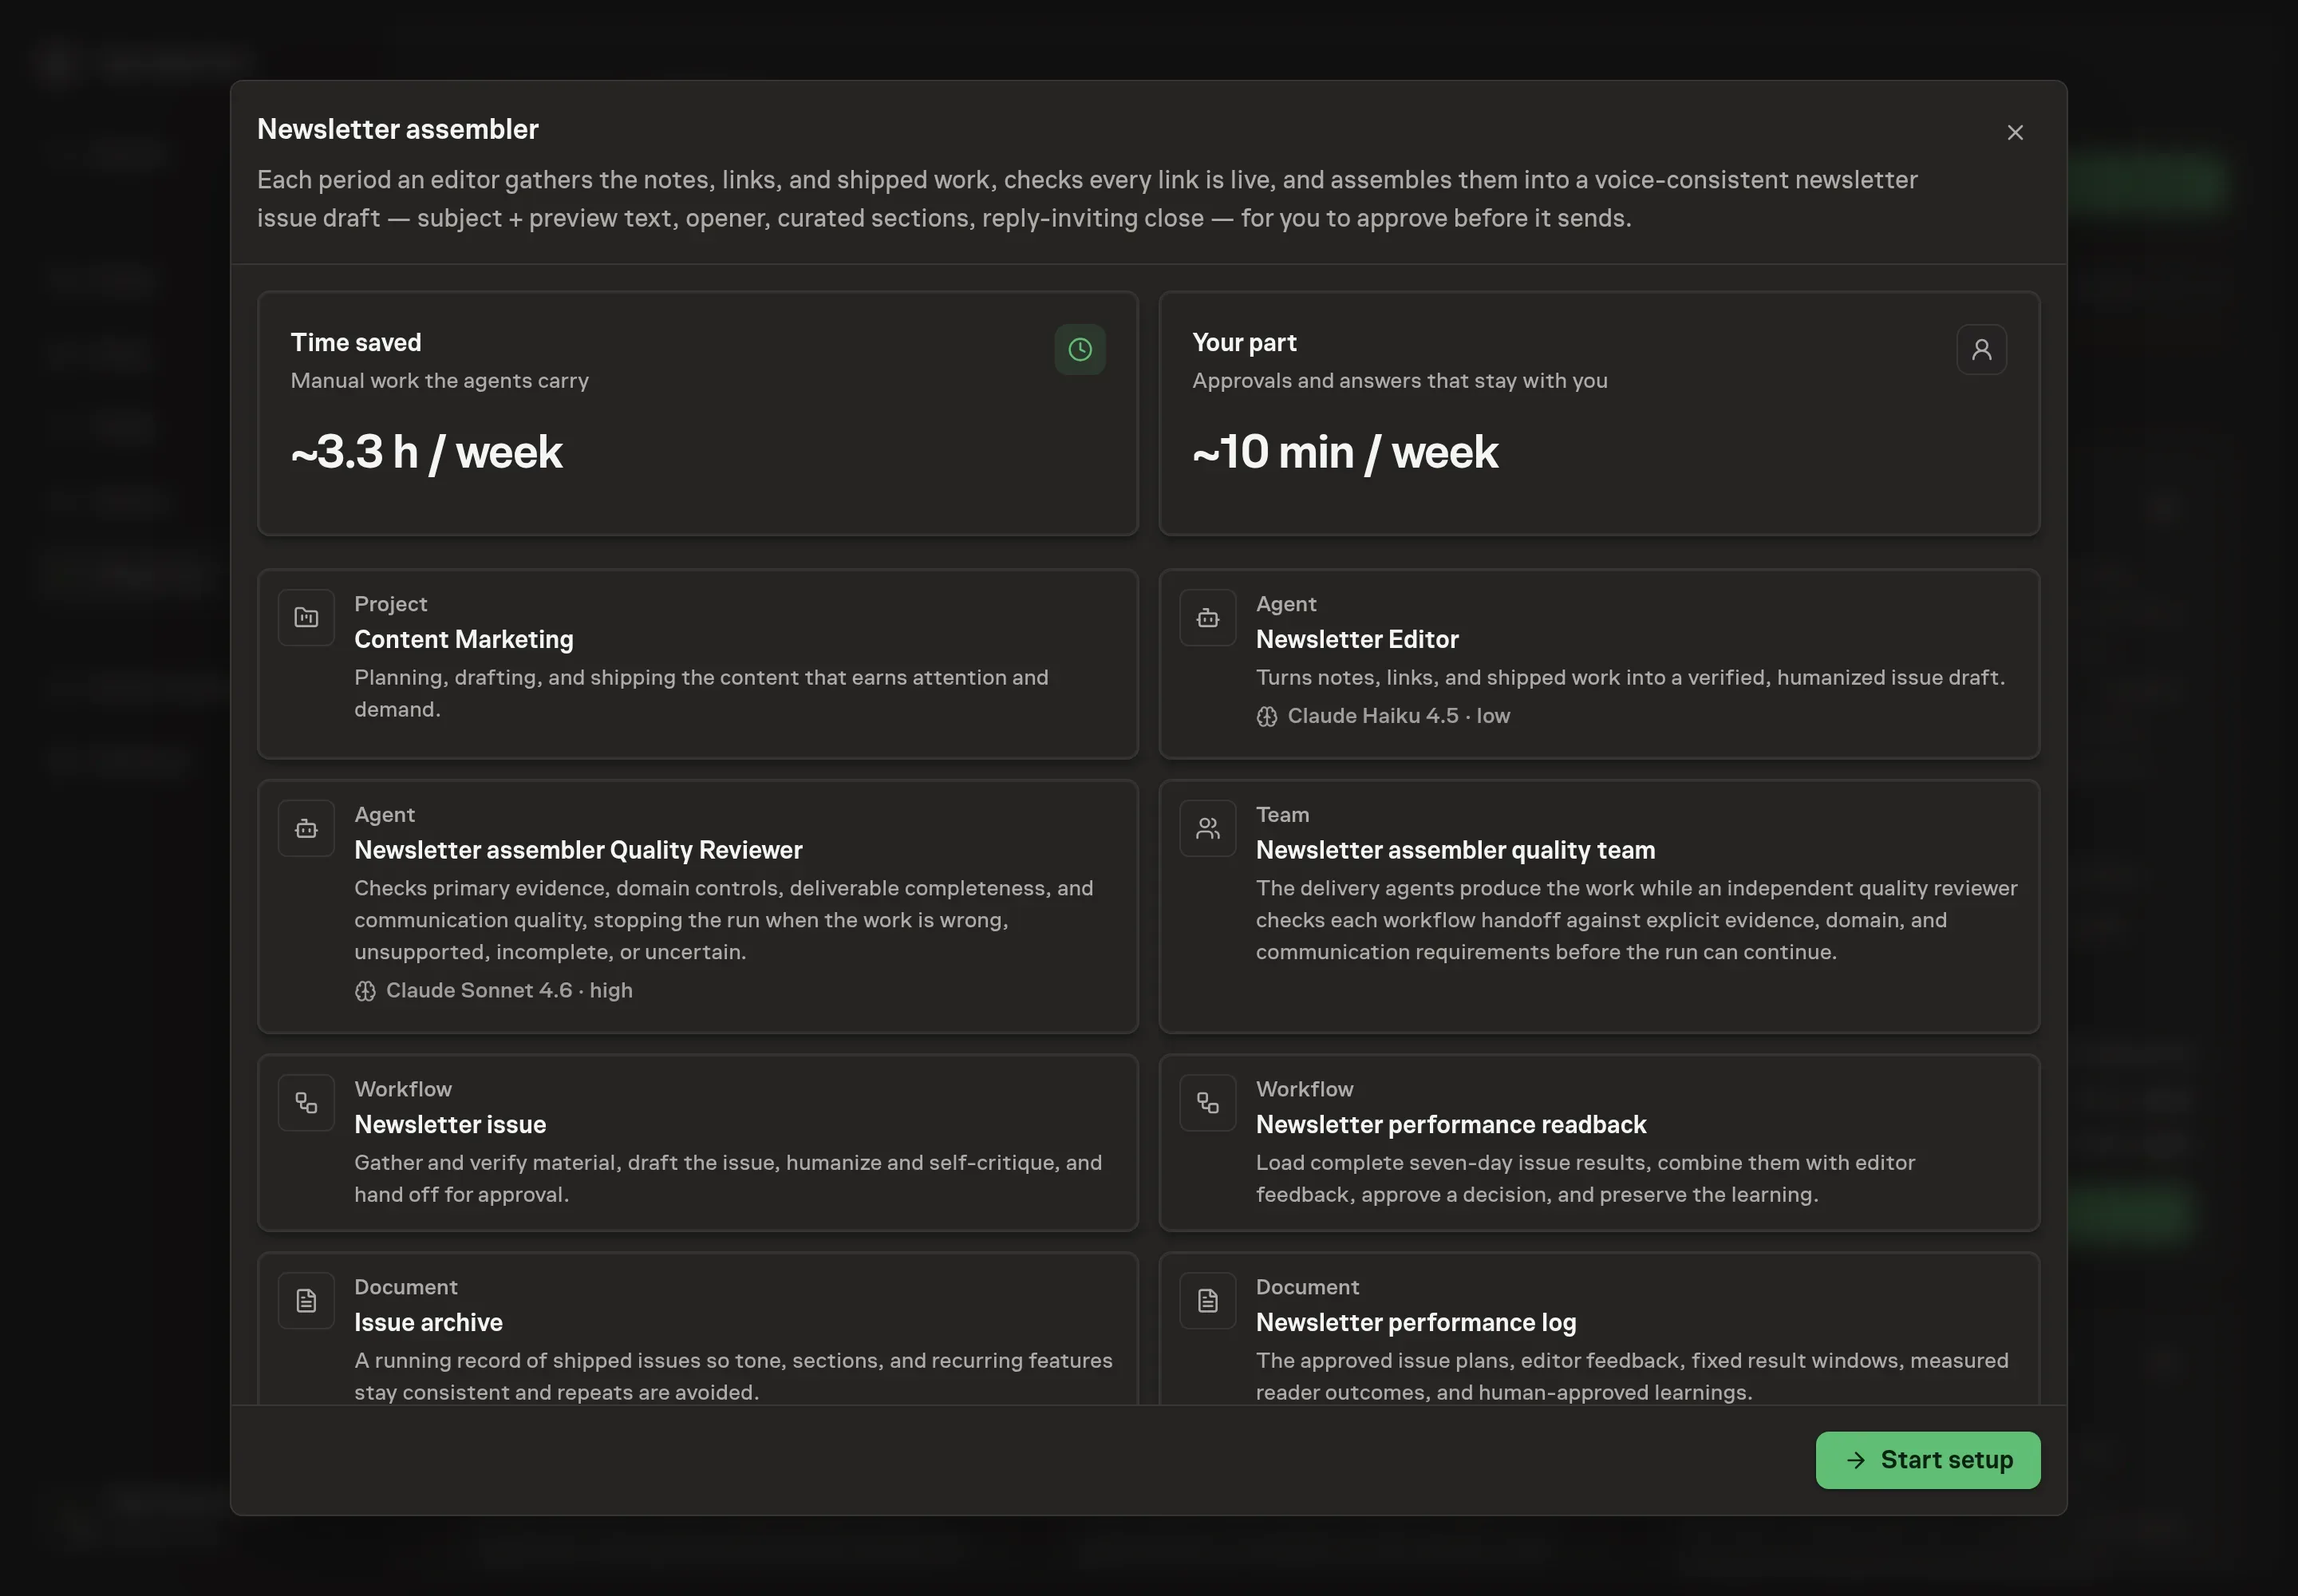Viewport: 2298px width, 1596px height.
Task: Select Newsletter assembler quality team title
Action: 1455,850
